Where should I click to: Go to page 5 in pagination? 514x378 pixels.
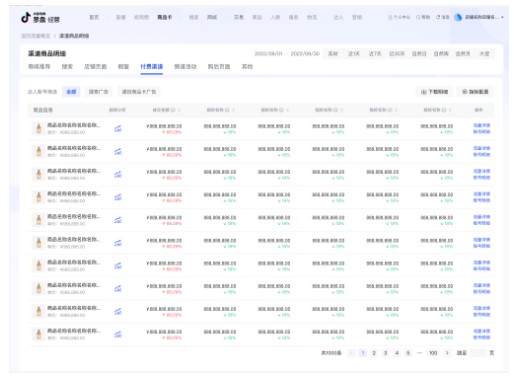pos(408,353)
